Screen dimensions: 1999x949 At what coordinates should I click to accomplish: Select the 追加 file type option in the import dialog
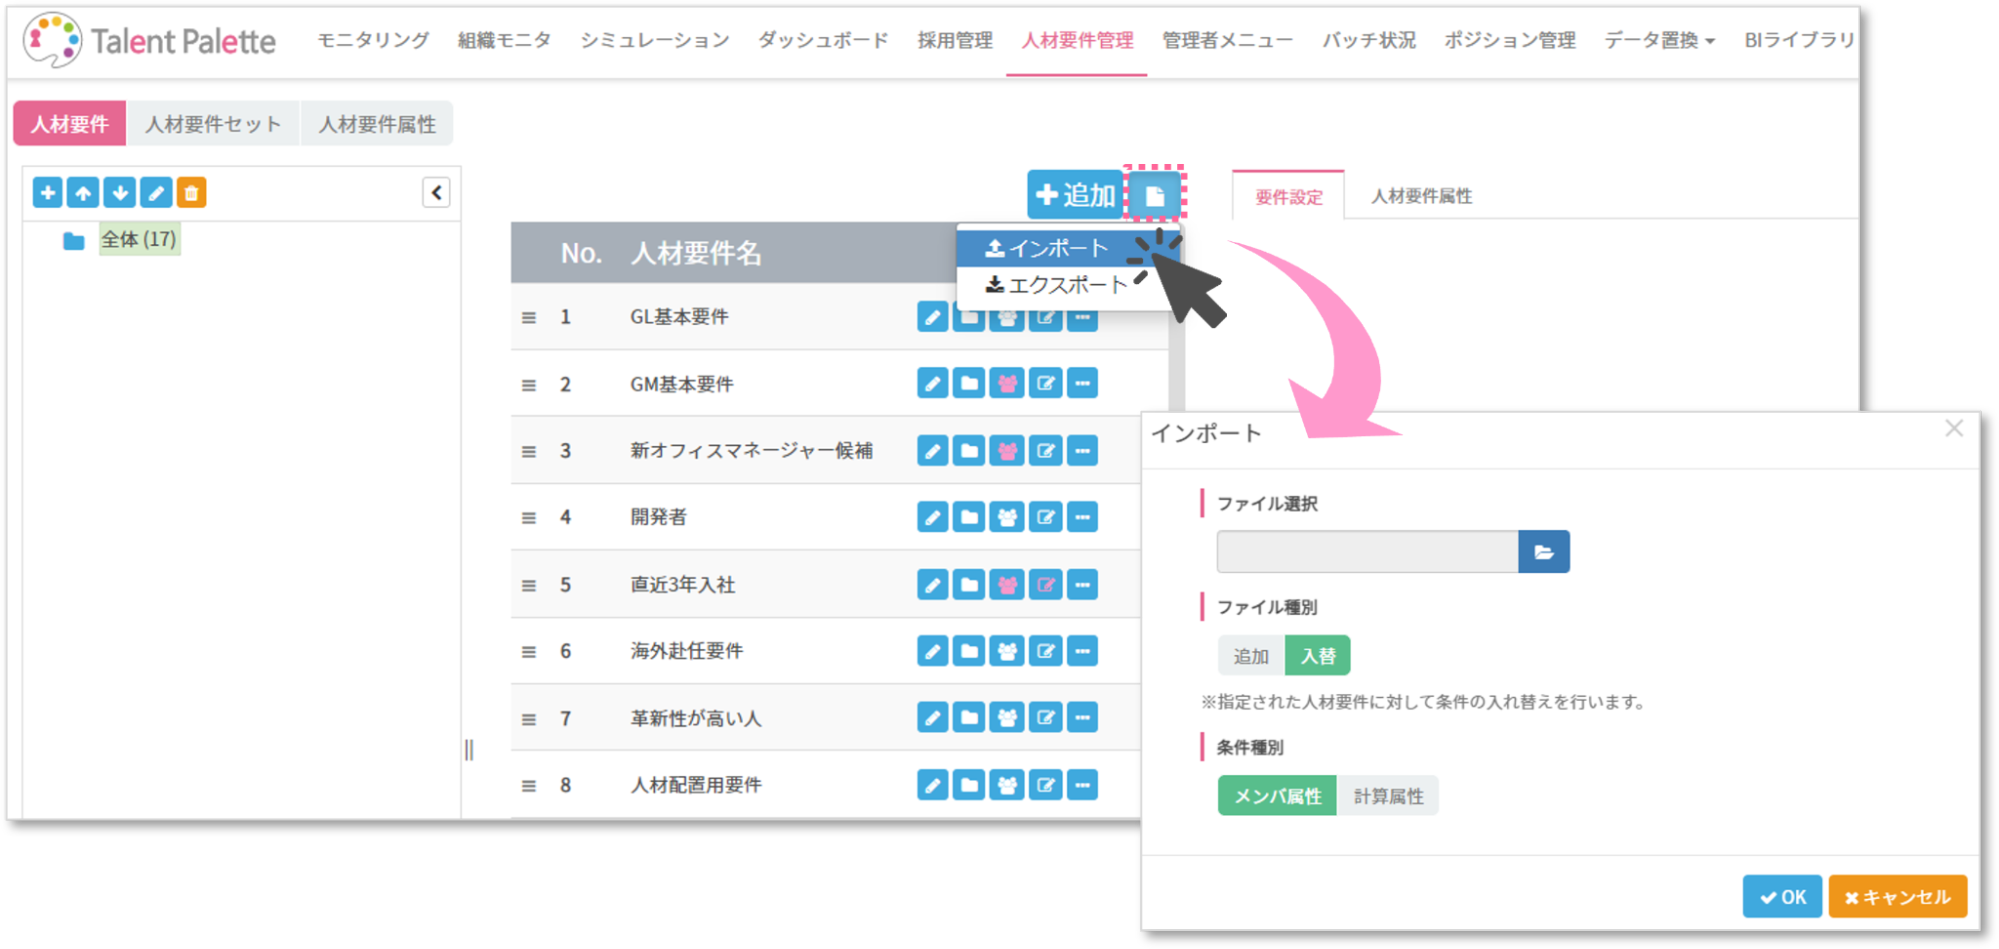coord(1251,656)
